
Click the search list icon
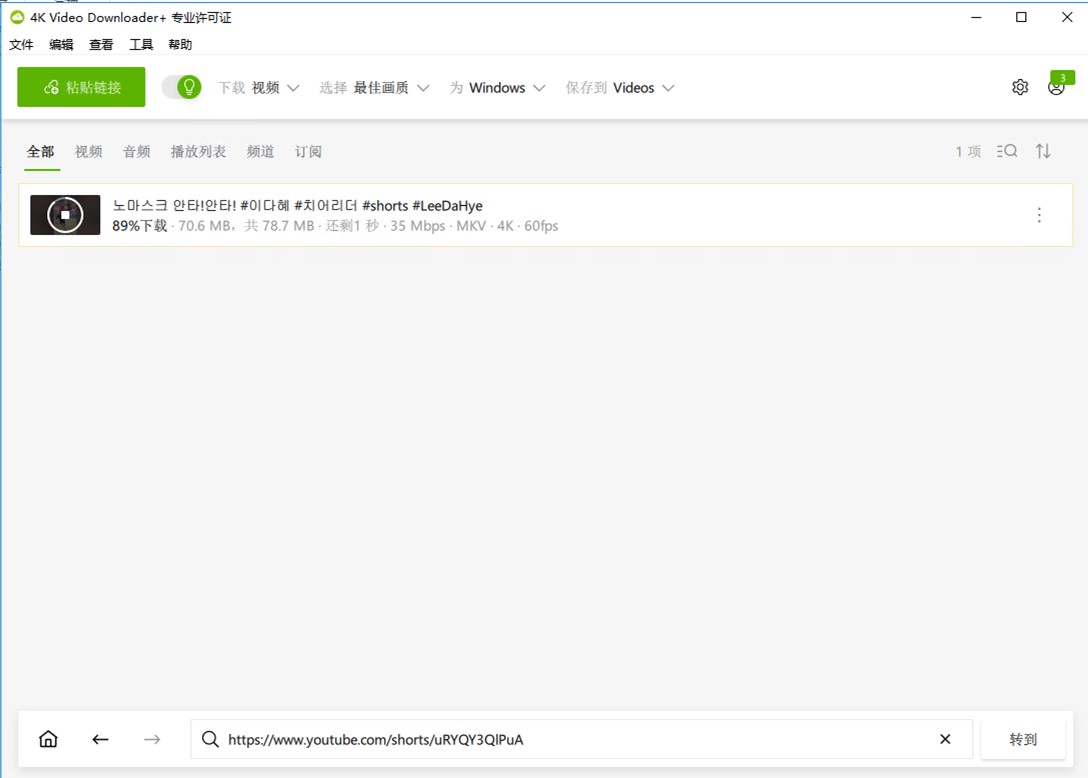tap(1007, 151)
